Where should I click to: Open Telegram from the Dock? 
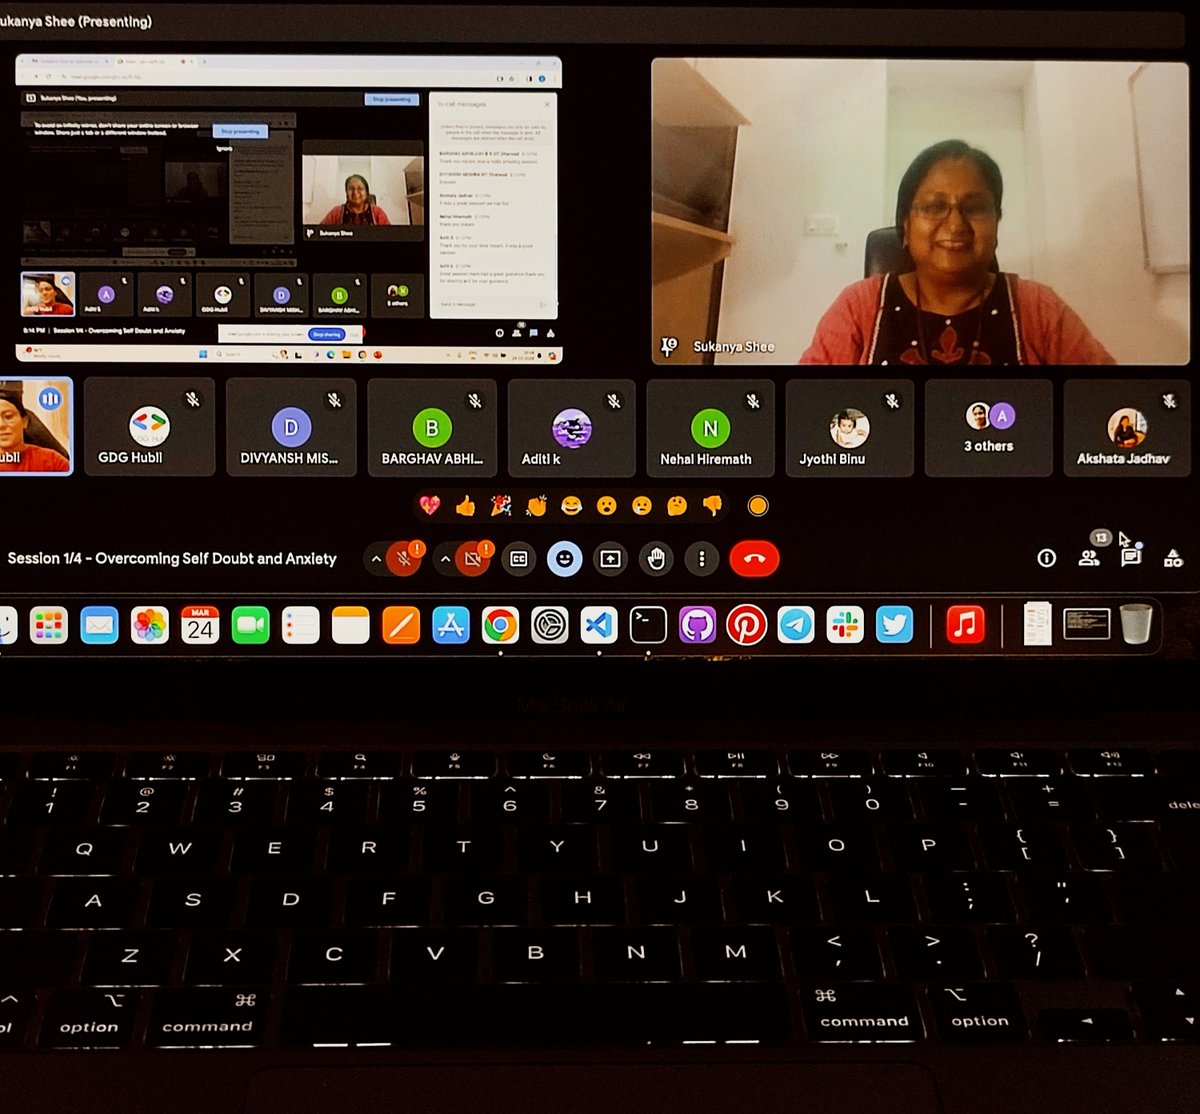[796, 626]
